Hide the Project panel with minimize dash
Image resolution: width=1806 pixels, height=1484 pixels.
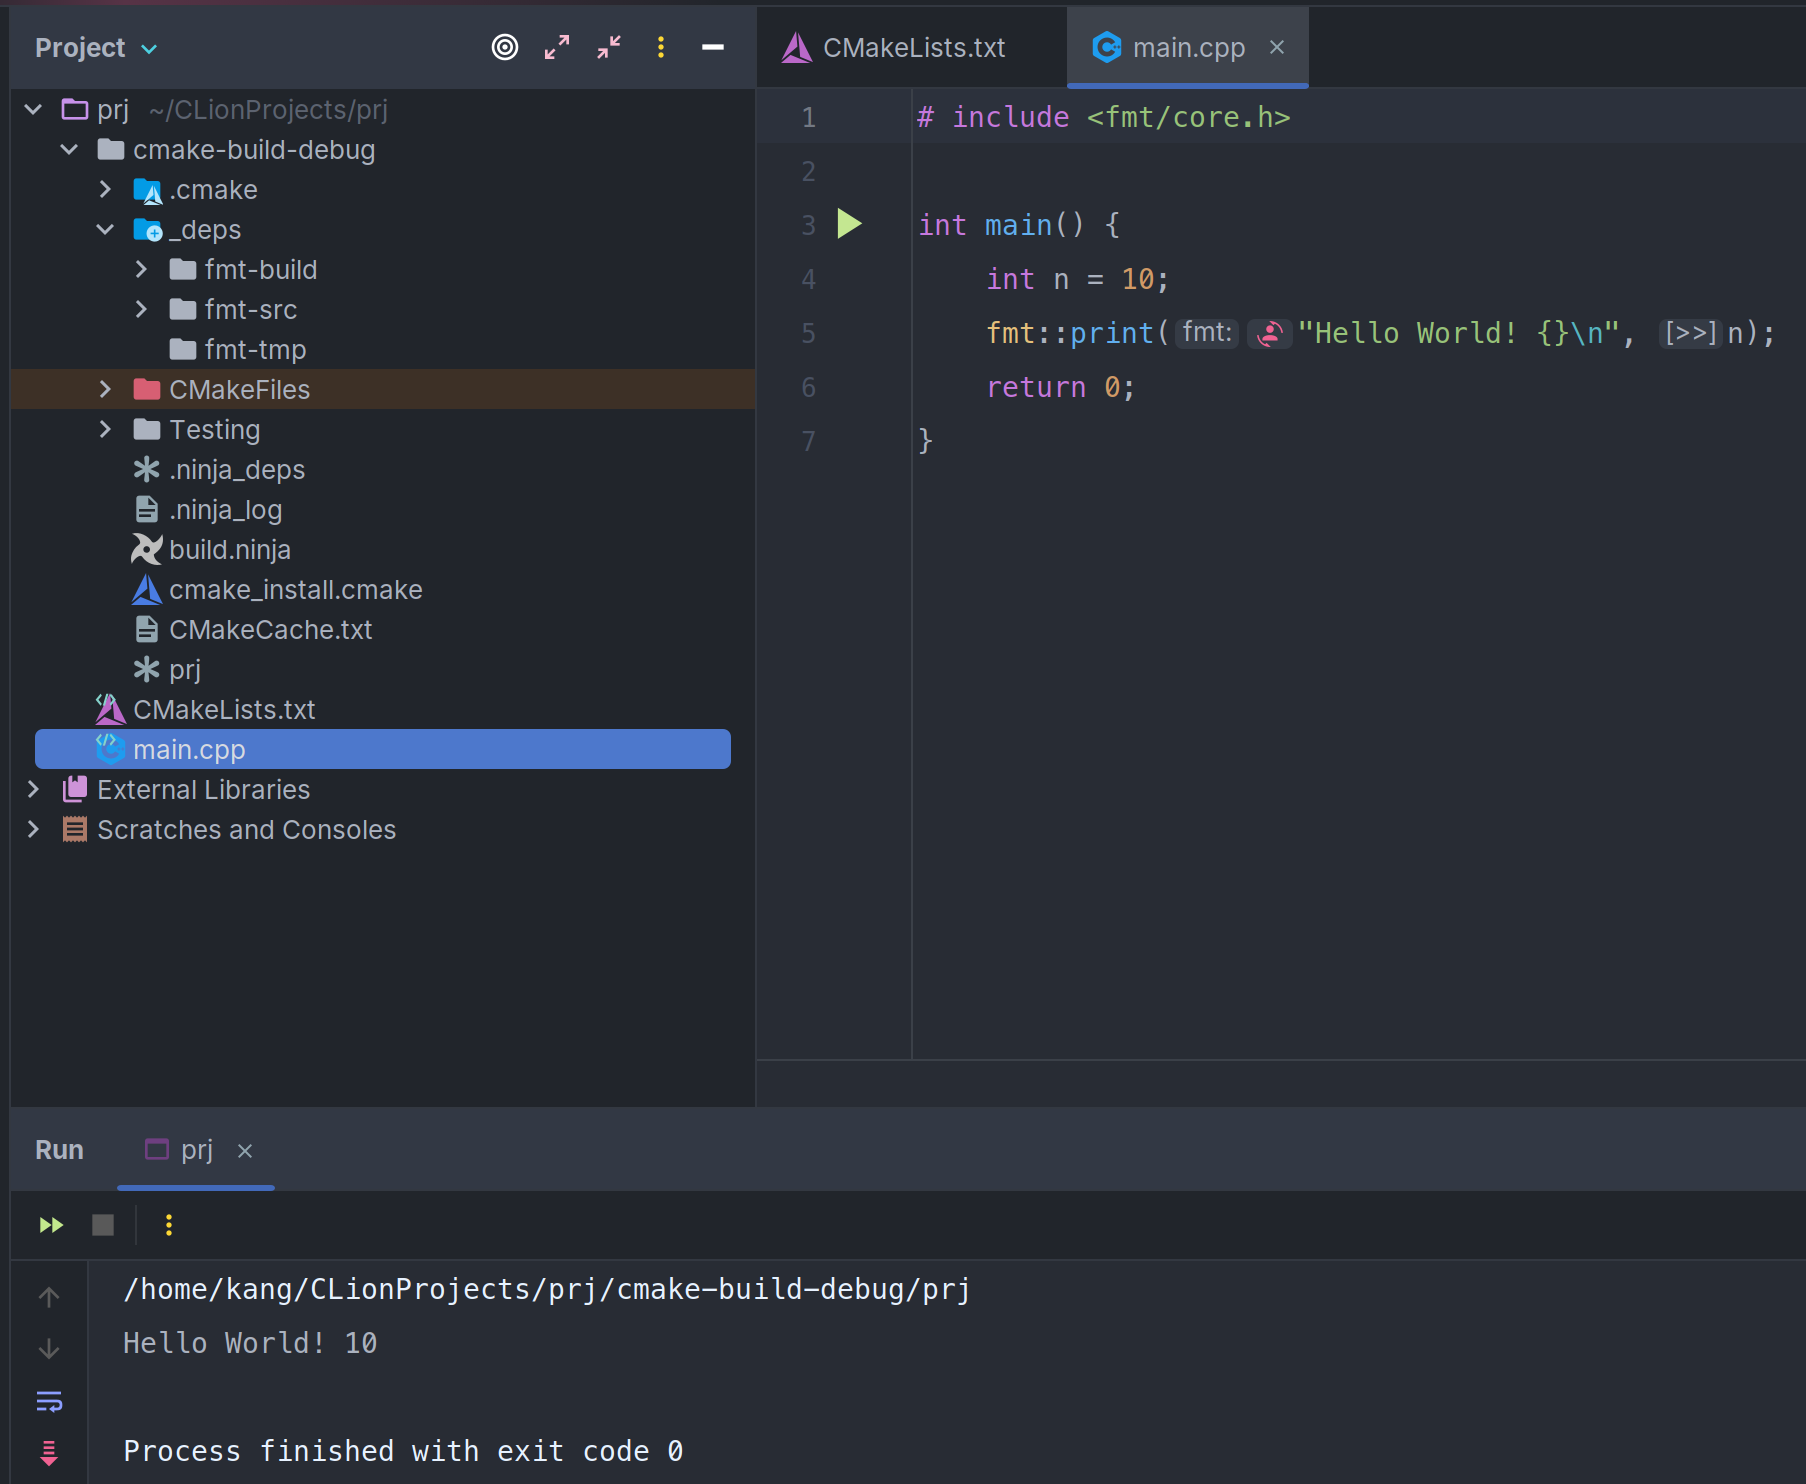pos(713,47)
